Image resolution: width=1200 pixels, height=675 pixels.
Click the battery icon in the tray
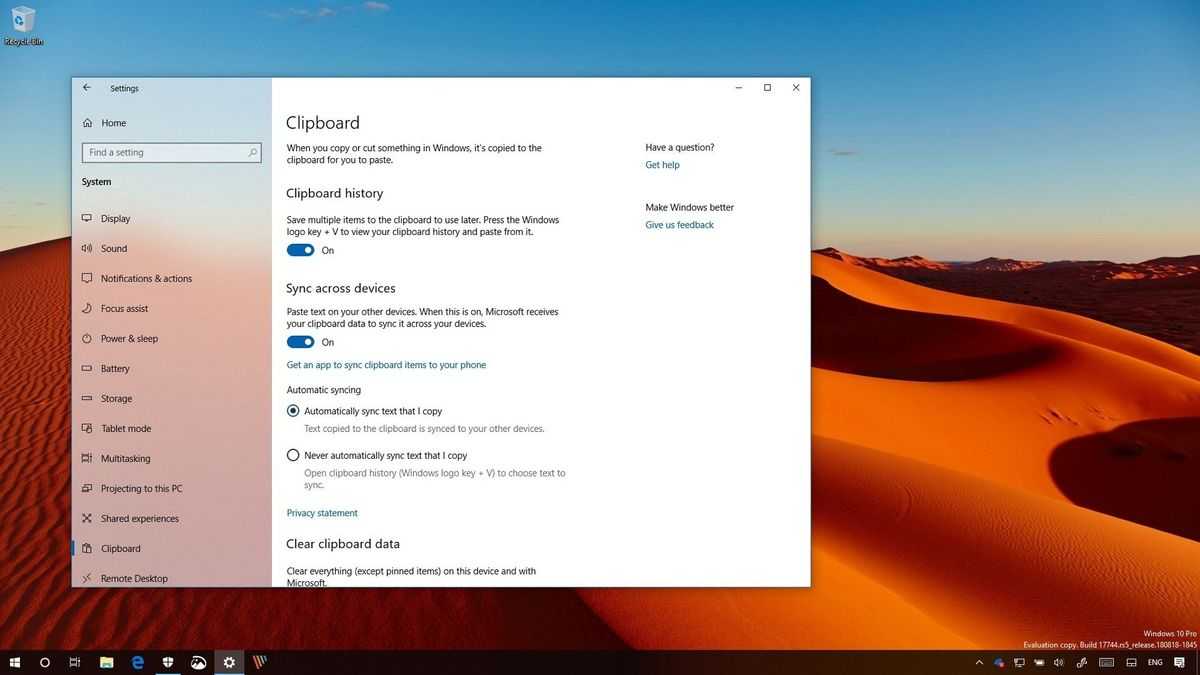1039,663
